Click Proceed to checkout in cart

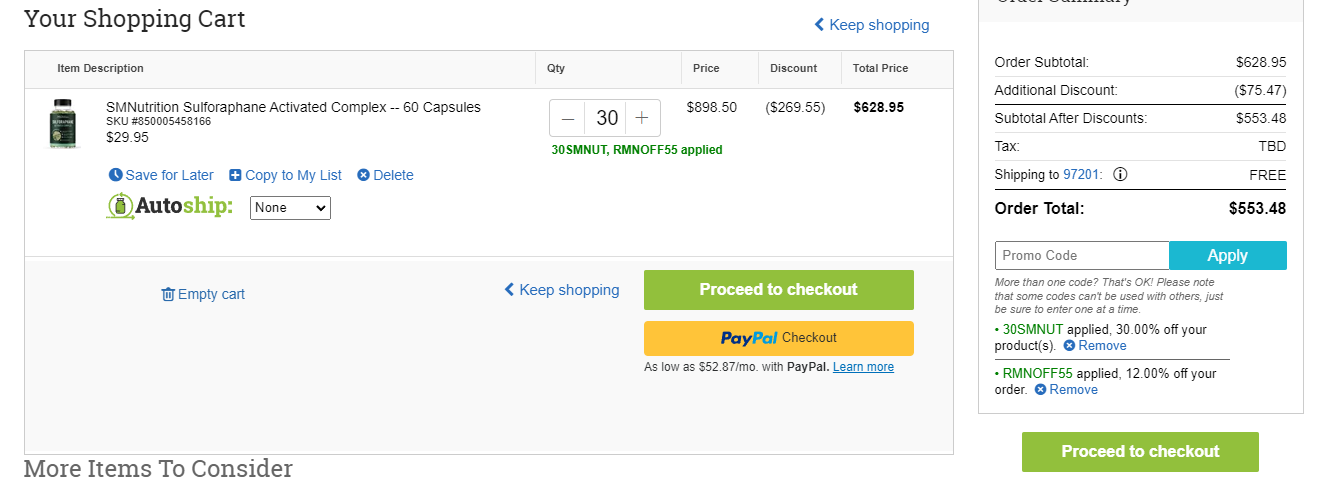(x=779, y=290)
